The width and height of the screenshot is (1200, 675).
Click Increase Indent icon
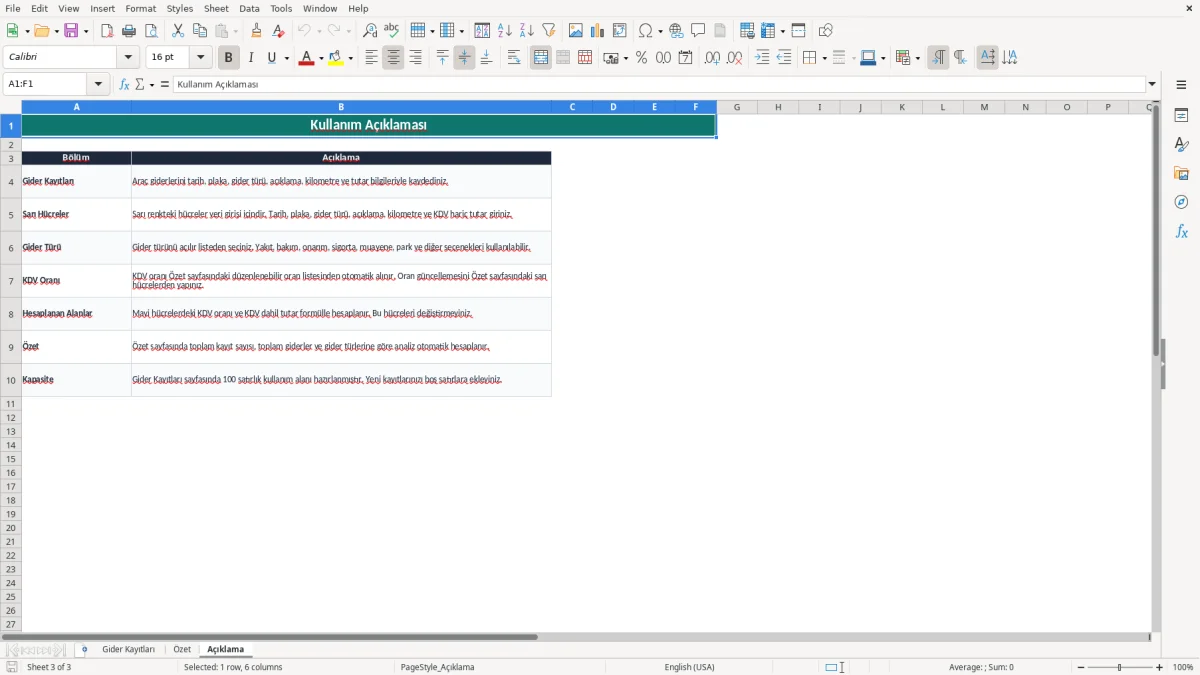[x=762, y=58]
